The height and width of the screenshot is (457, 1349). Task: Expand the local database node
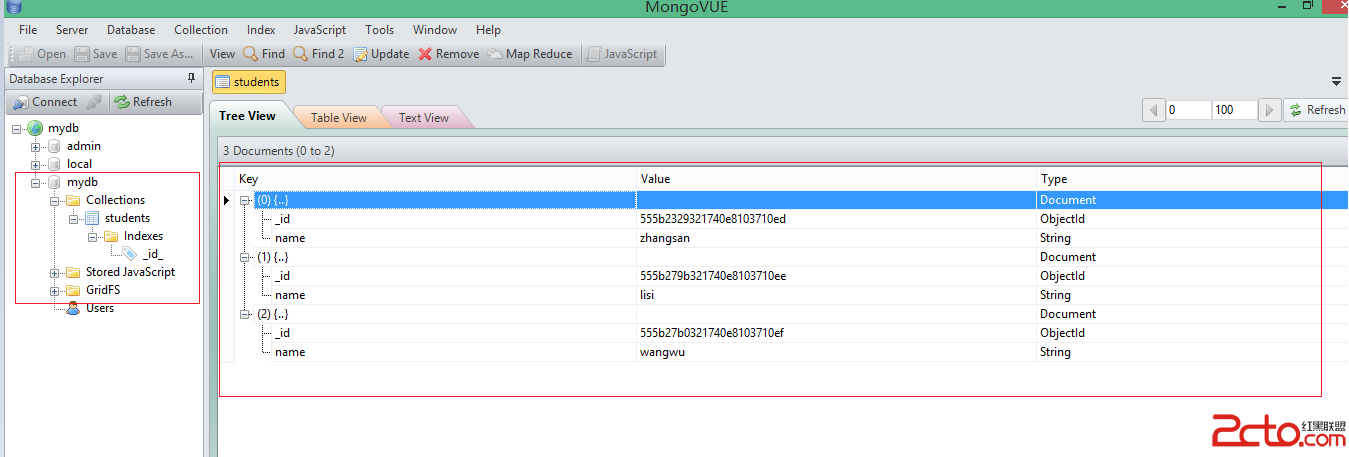36,164
